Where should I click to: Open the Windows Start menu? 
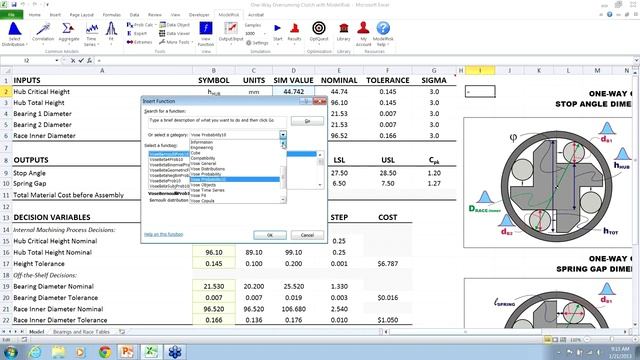pos(11,351)
